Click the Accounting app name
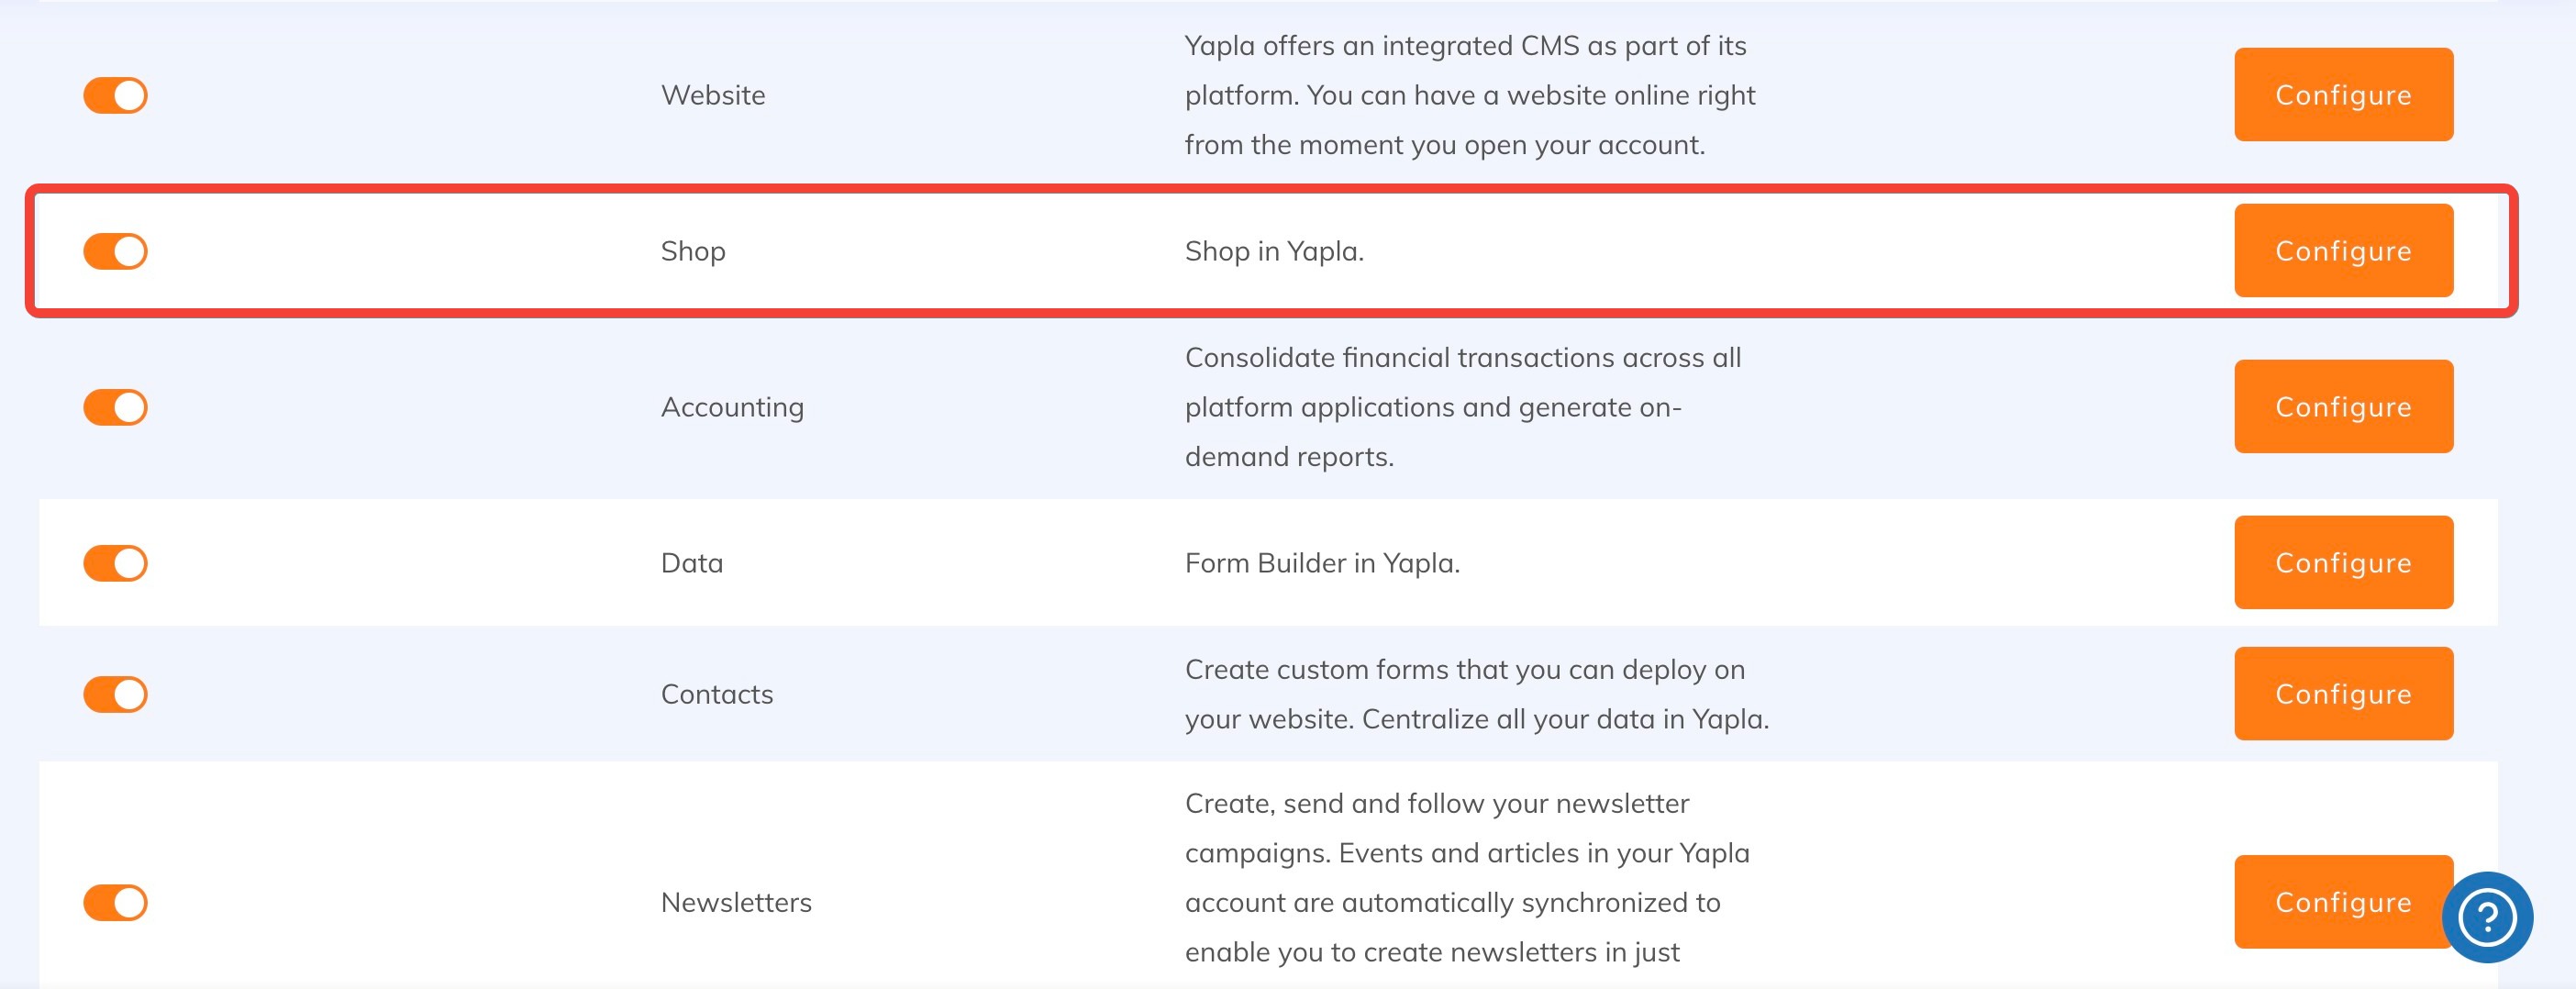The height and width of the screenshot is (989, 2576). click(x=731, y=407)
